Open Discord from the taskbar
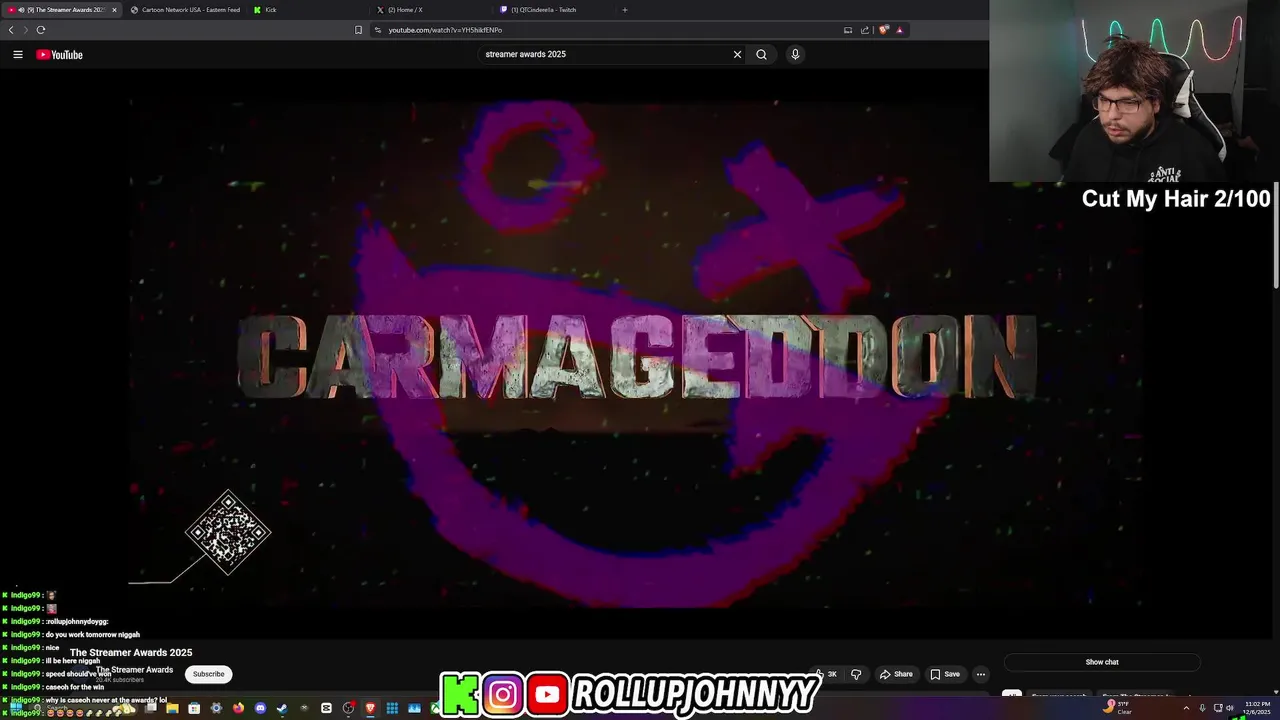The image size is (1280, 720). point(260,708)
